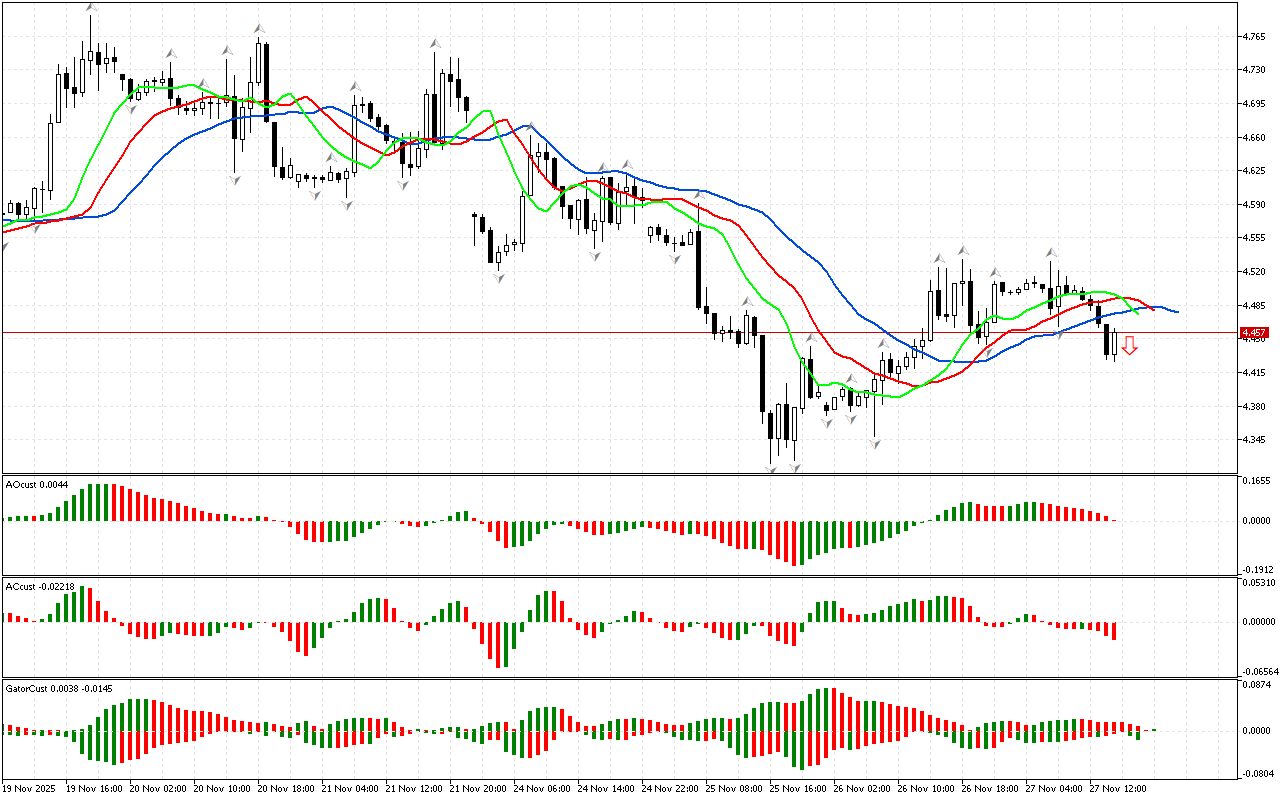Click the red down arrow sell signal
This screenshot has width=1280, height=800.
point(1129,346)
